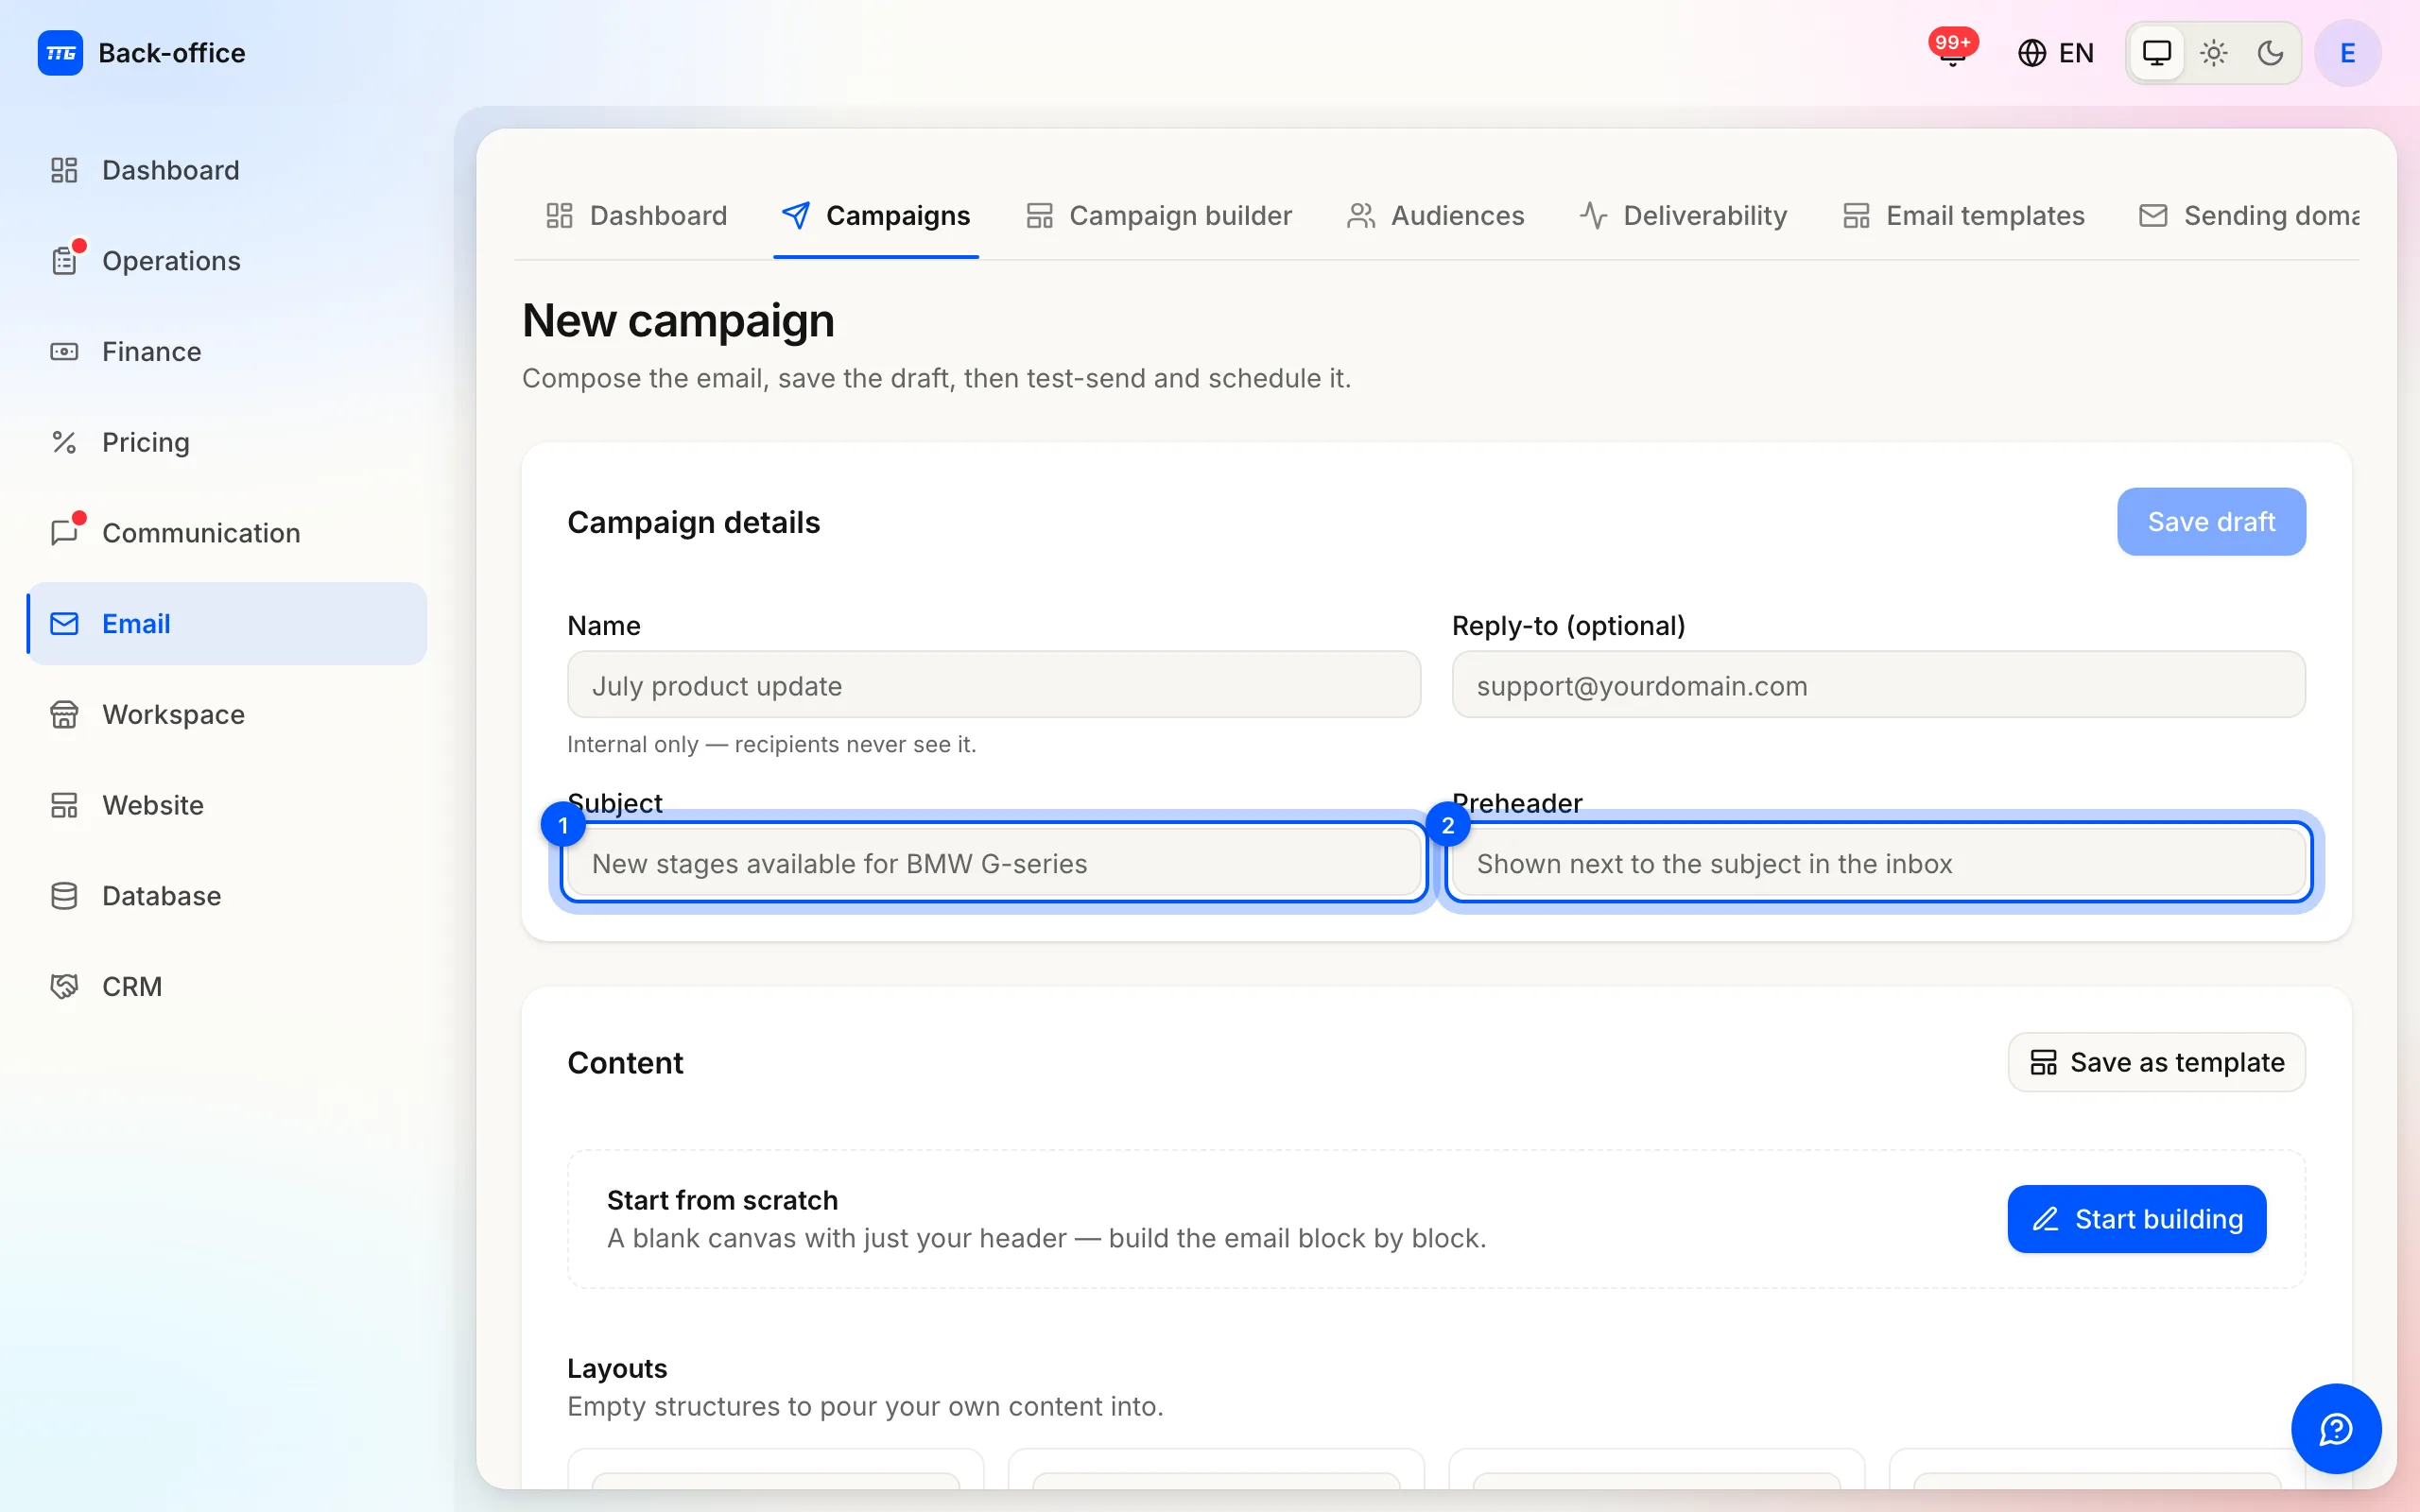The height and width of the screenshot is (1512, 2420).
Task: Click the Save draft button
Action: click(x=2211, y=522)
